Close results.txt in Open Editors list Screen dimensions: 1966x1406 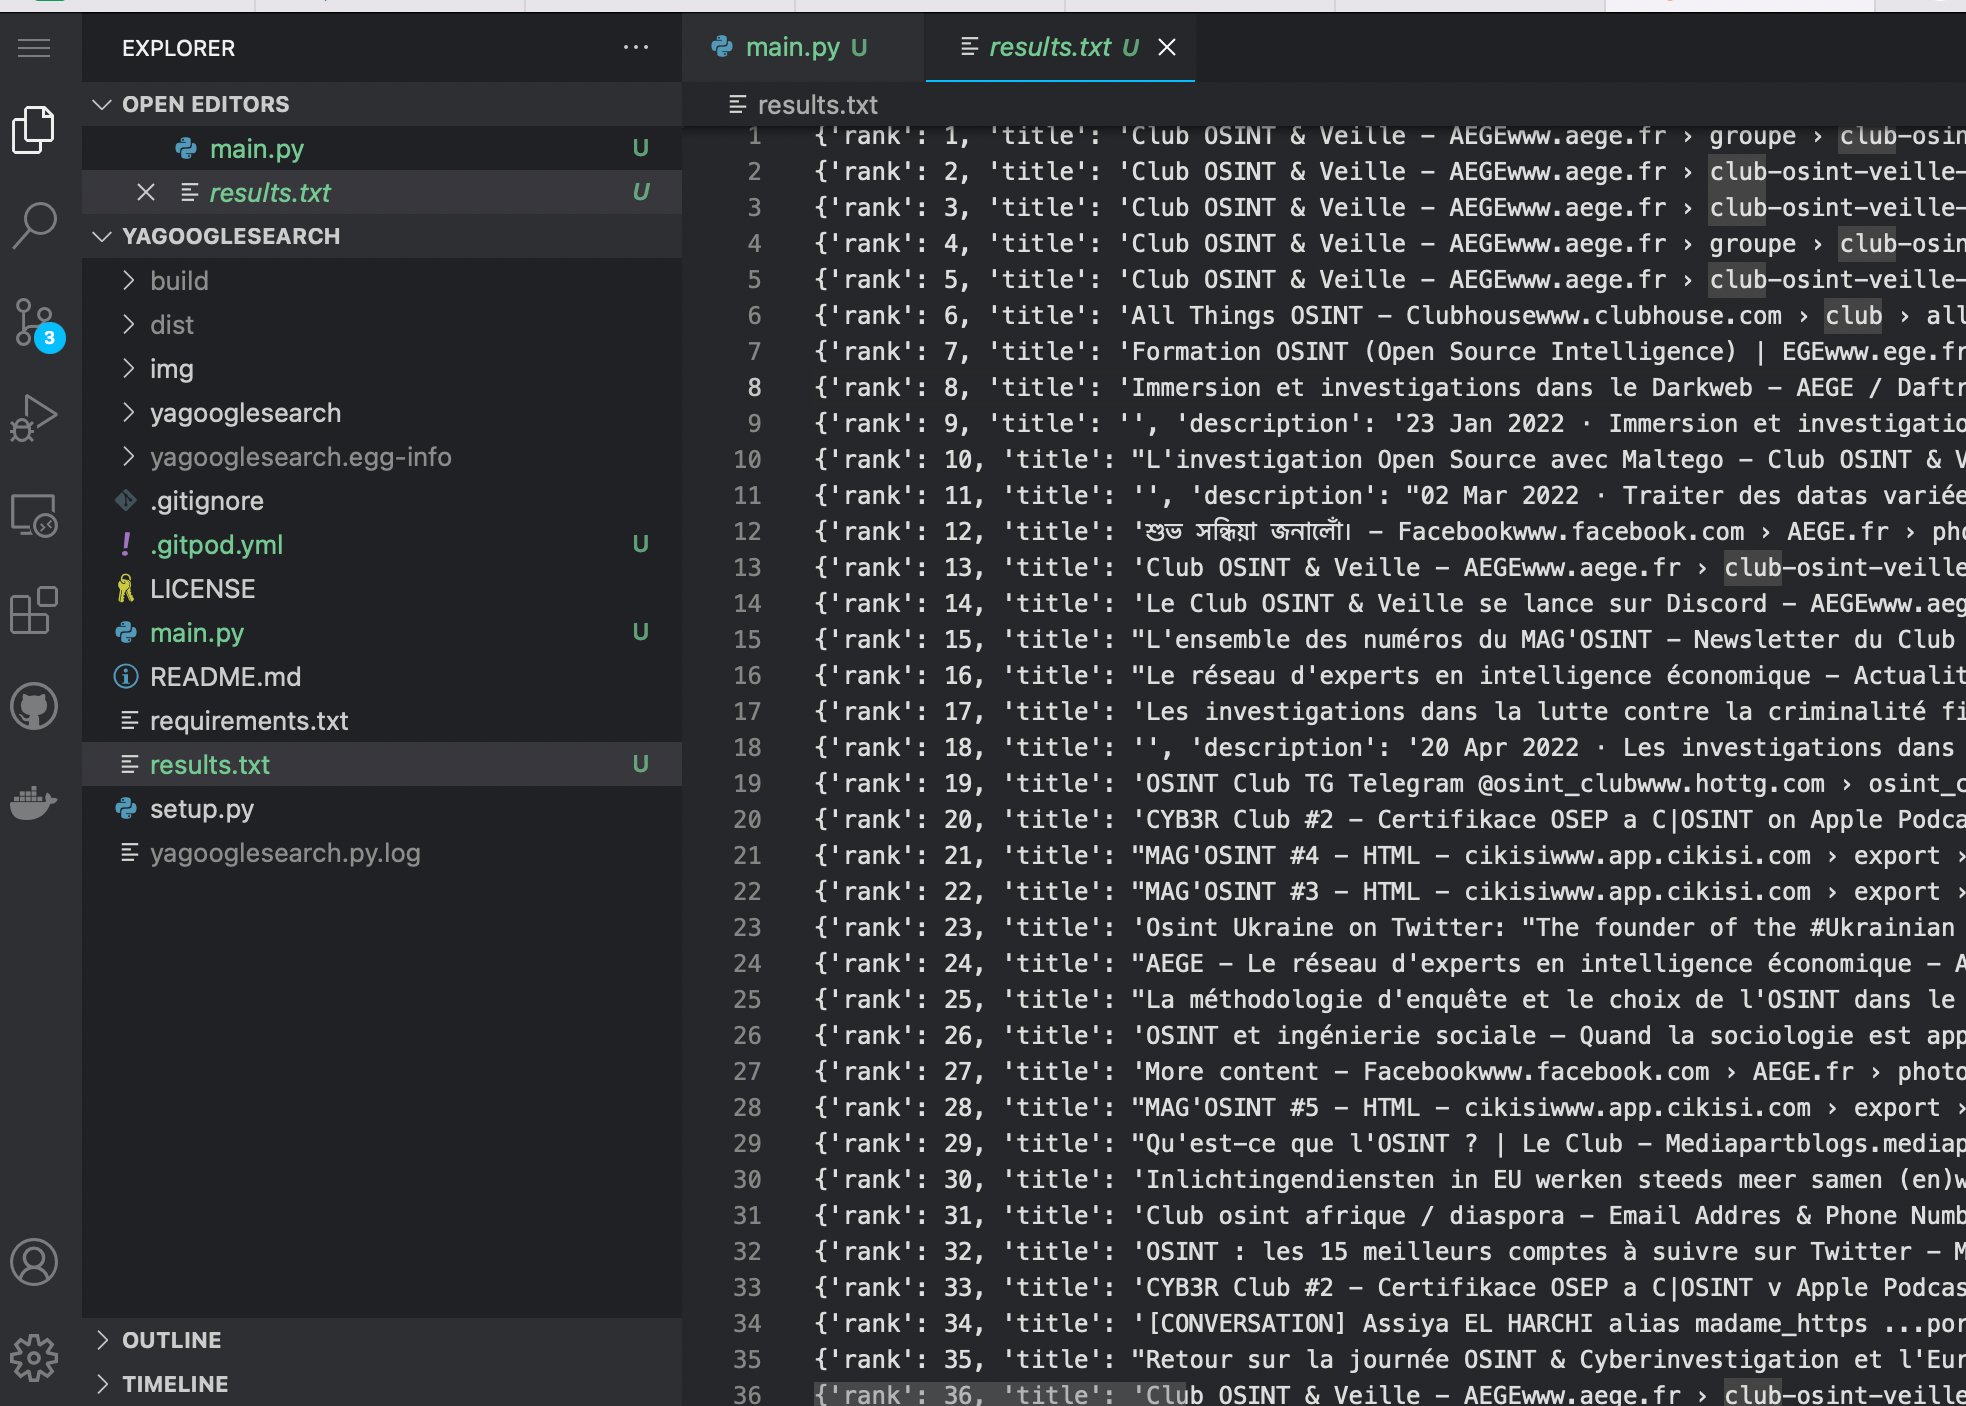[146, 192]
